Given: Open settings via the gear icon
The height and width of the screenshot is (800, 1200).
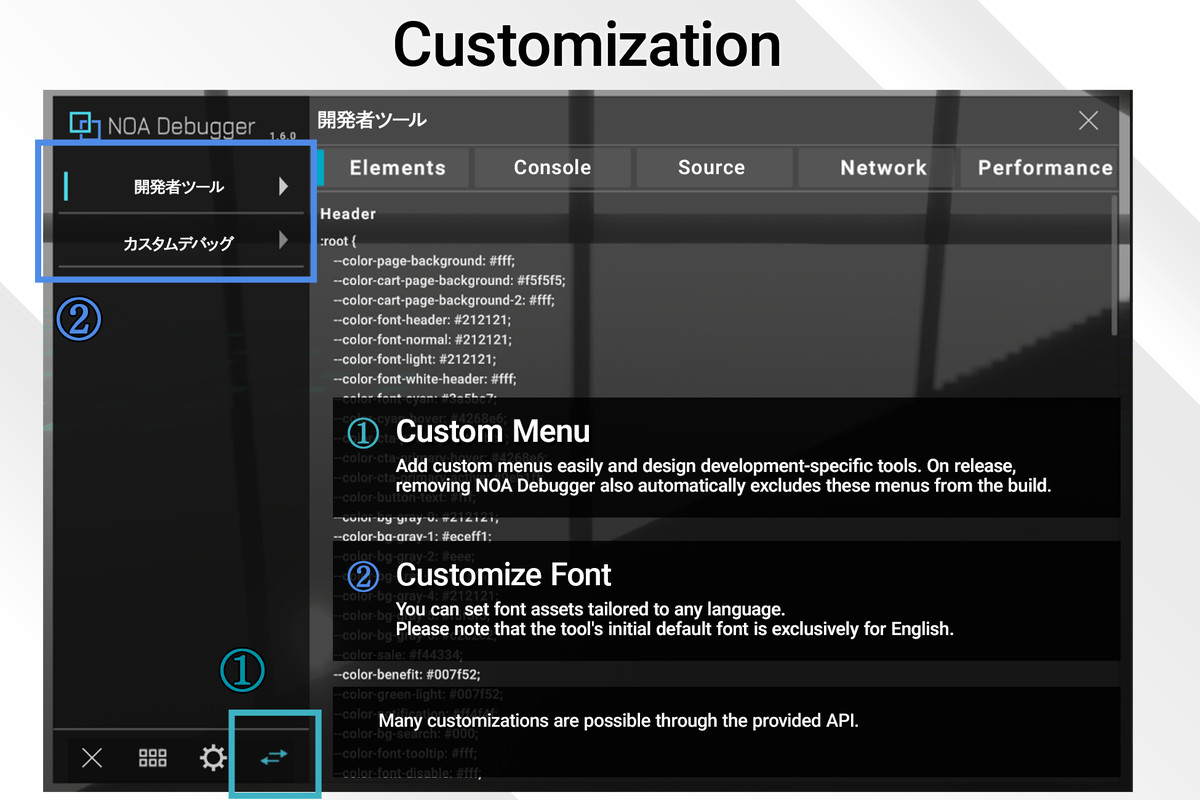Looking at the screenshot, I should 213,758.
